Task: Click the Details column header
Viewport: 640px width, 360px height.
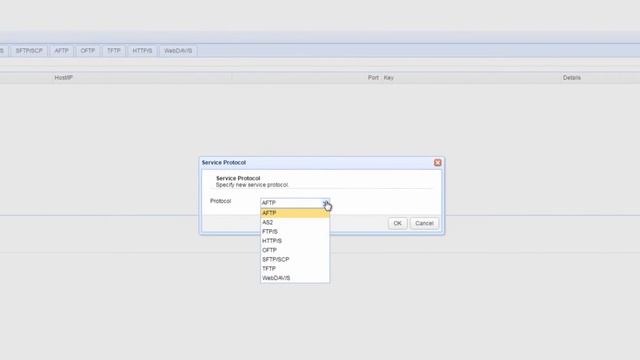Action: pos(571,78)
